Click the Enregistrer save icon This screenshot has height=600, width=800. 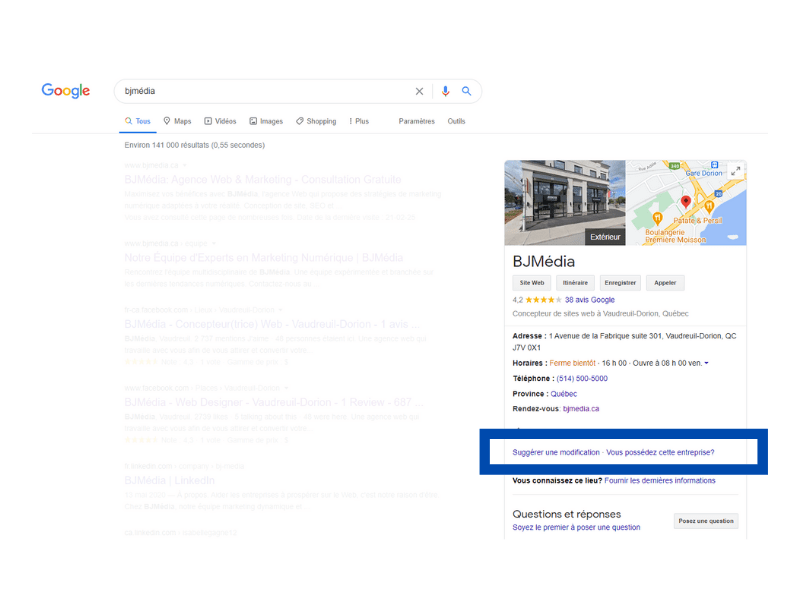pyautogui.click(x=620, y=283)
